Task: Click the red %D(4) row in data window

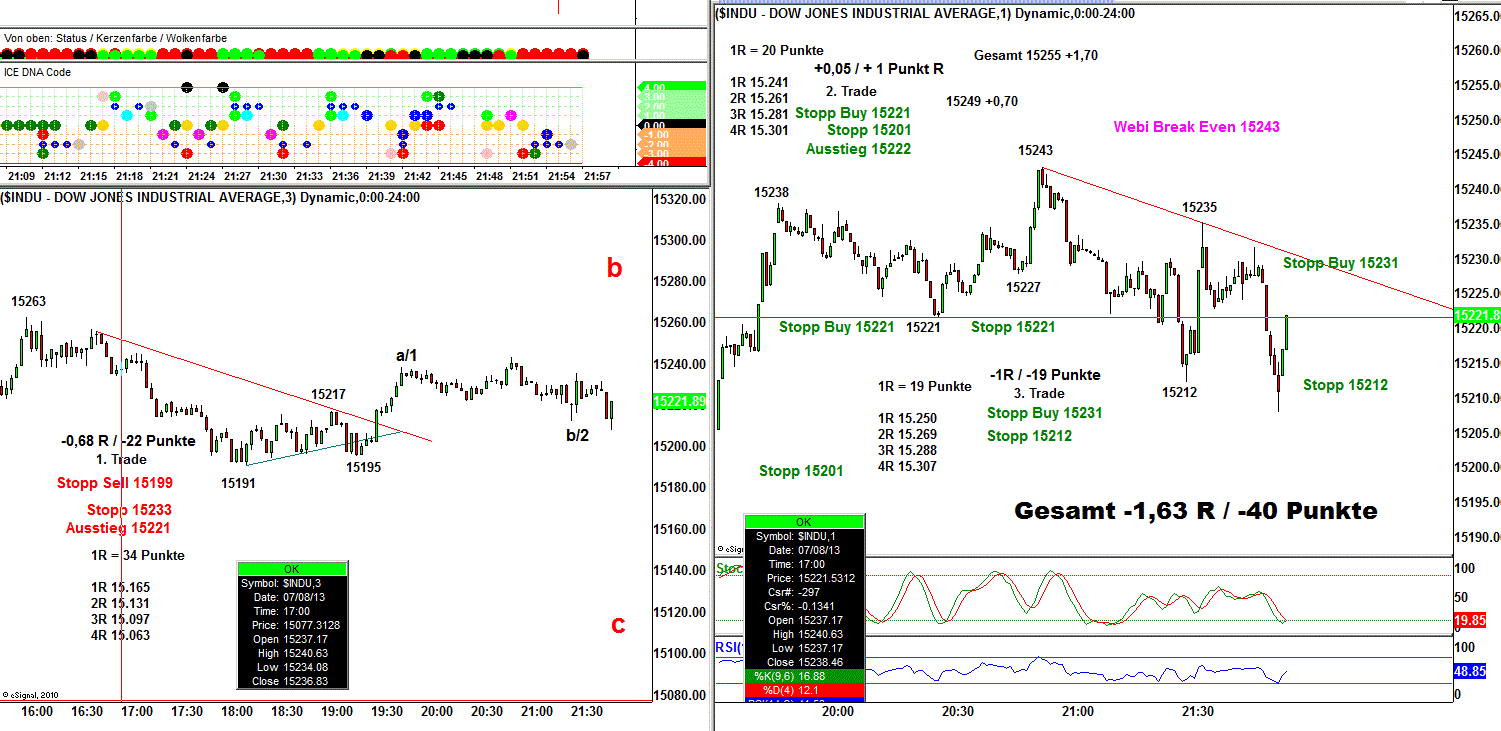Action: 804,691
